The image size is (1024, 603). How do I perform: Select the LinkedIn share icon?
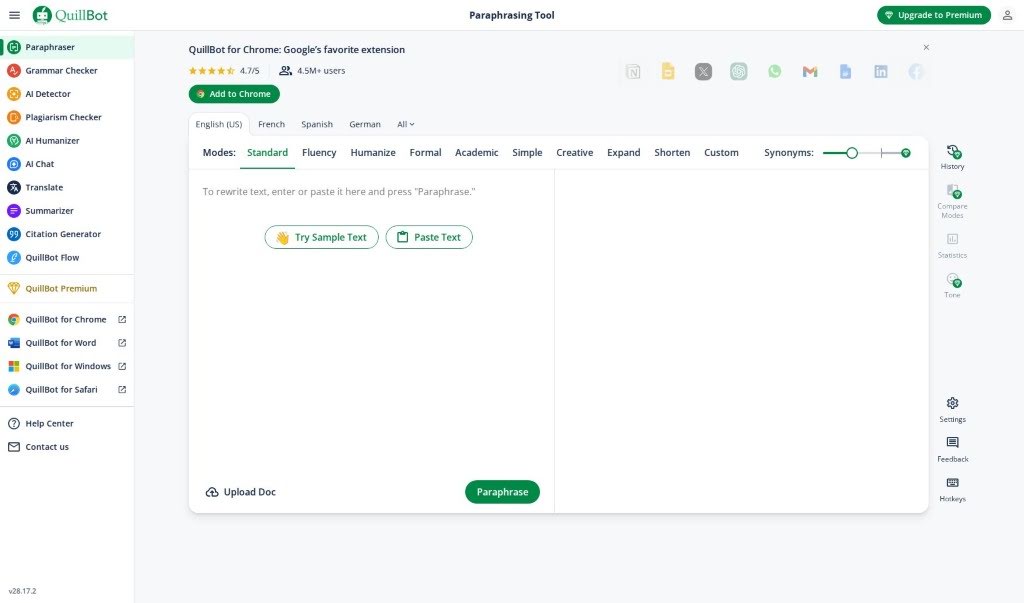coord(880,72)
